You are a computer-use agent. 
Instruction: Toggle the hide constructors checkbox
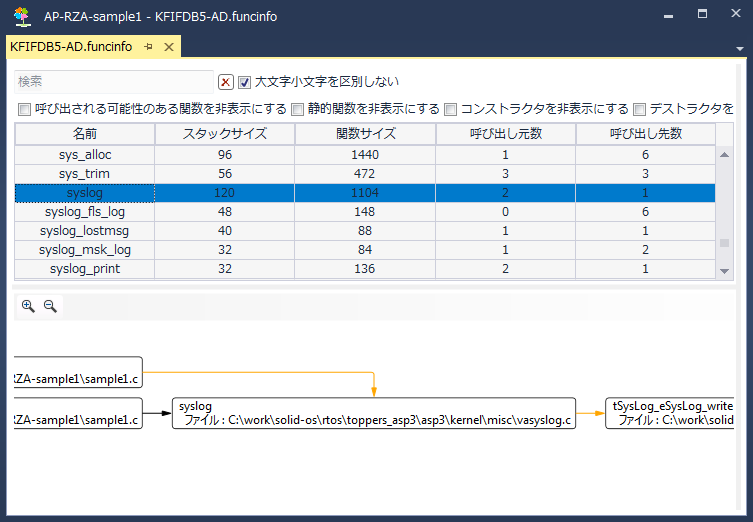click(x=451, y=109)
